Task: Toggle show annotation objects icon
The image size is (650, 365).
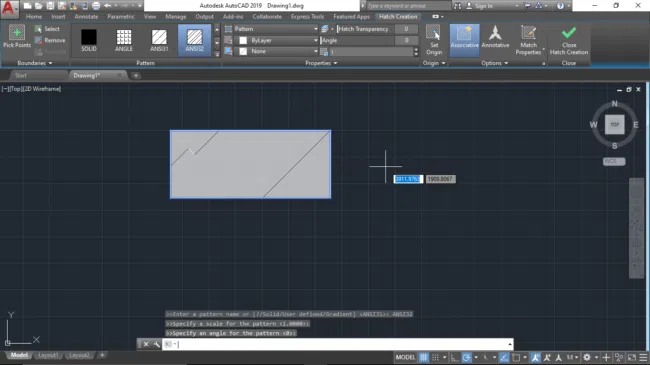Action: click(536, 357)
